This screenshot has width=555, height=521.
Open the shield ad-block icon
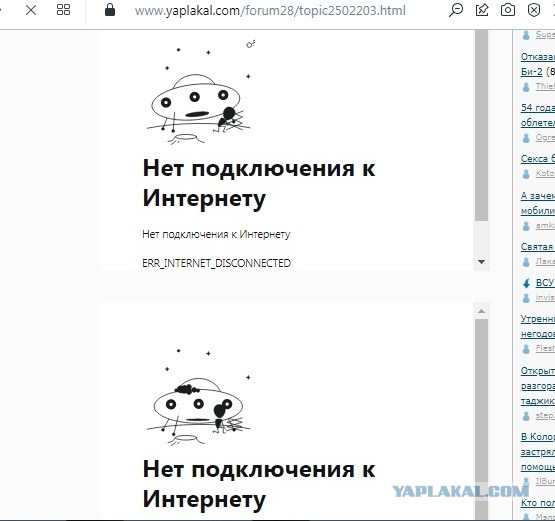point(534,10)
